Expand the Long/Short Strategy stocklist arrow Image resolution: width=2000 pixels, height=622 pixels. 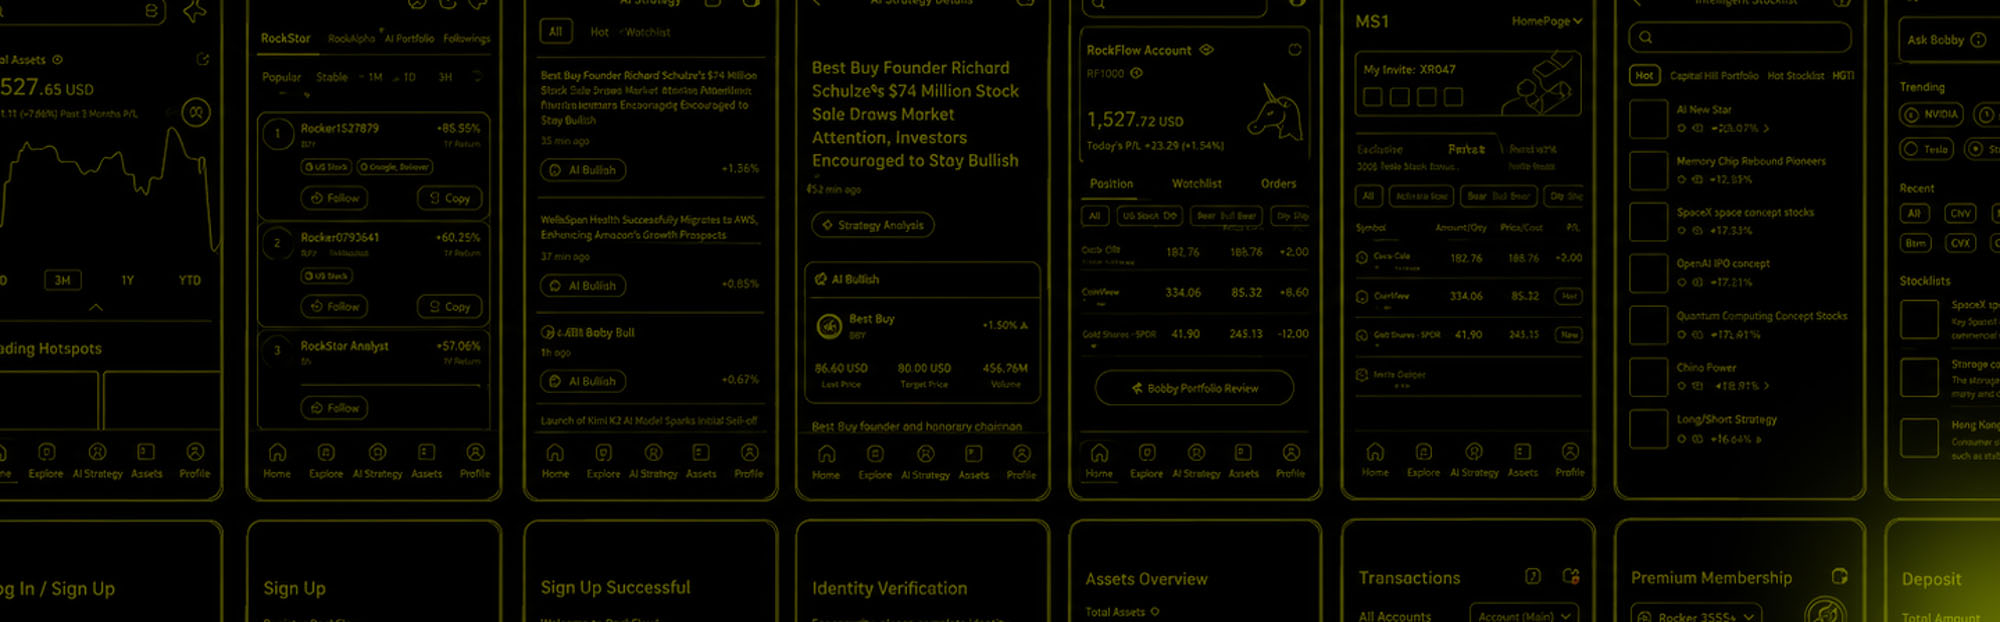point(1759,439)
